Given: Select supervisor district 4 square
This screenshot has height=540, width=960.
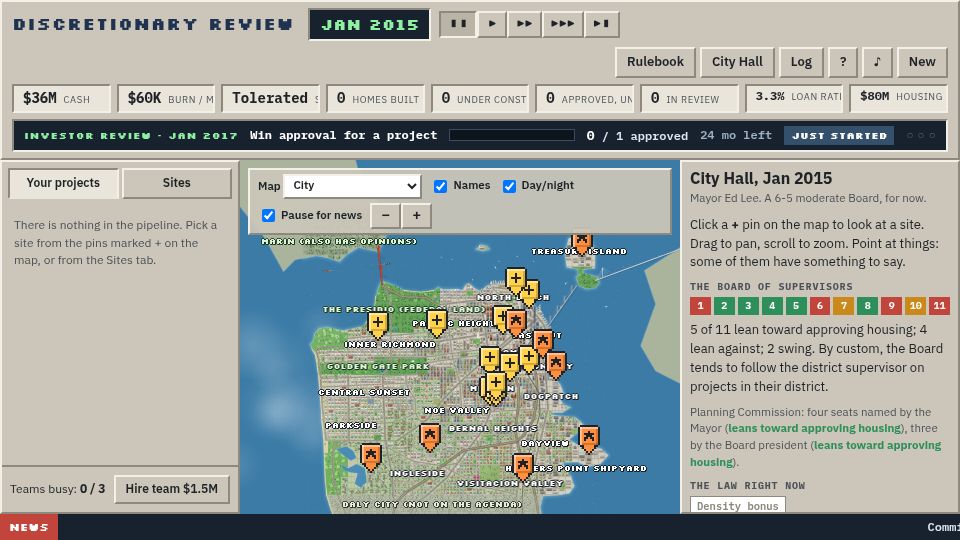Looking at the screenshot, I should pyautogui.click(x=772, y=306).
